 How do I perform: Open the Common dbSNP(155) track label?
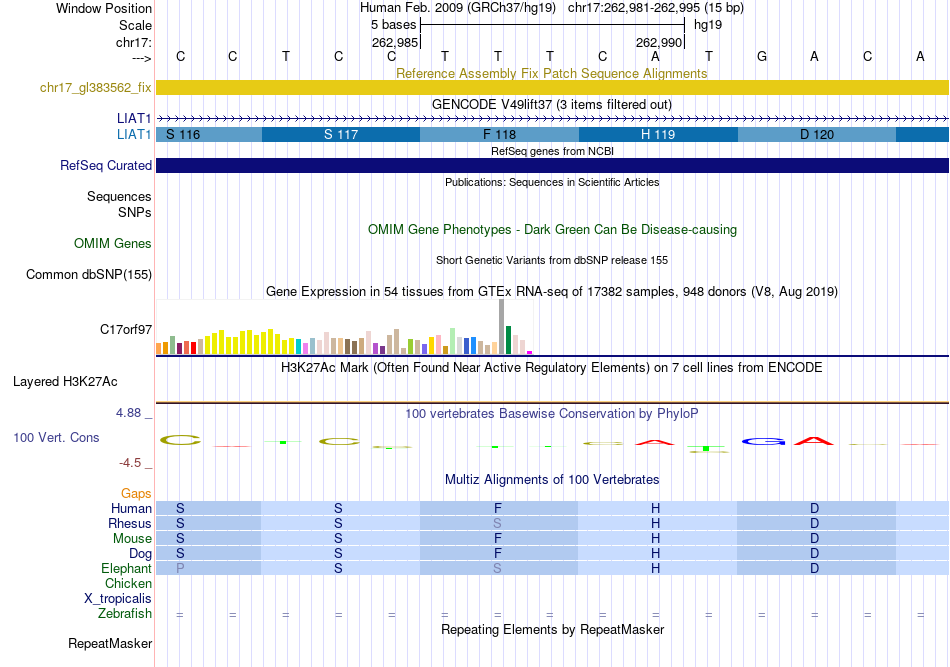(x=89, y=274)
